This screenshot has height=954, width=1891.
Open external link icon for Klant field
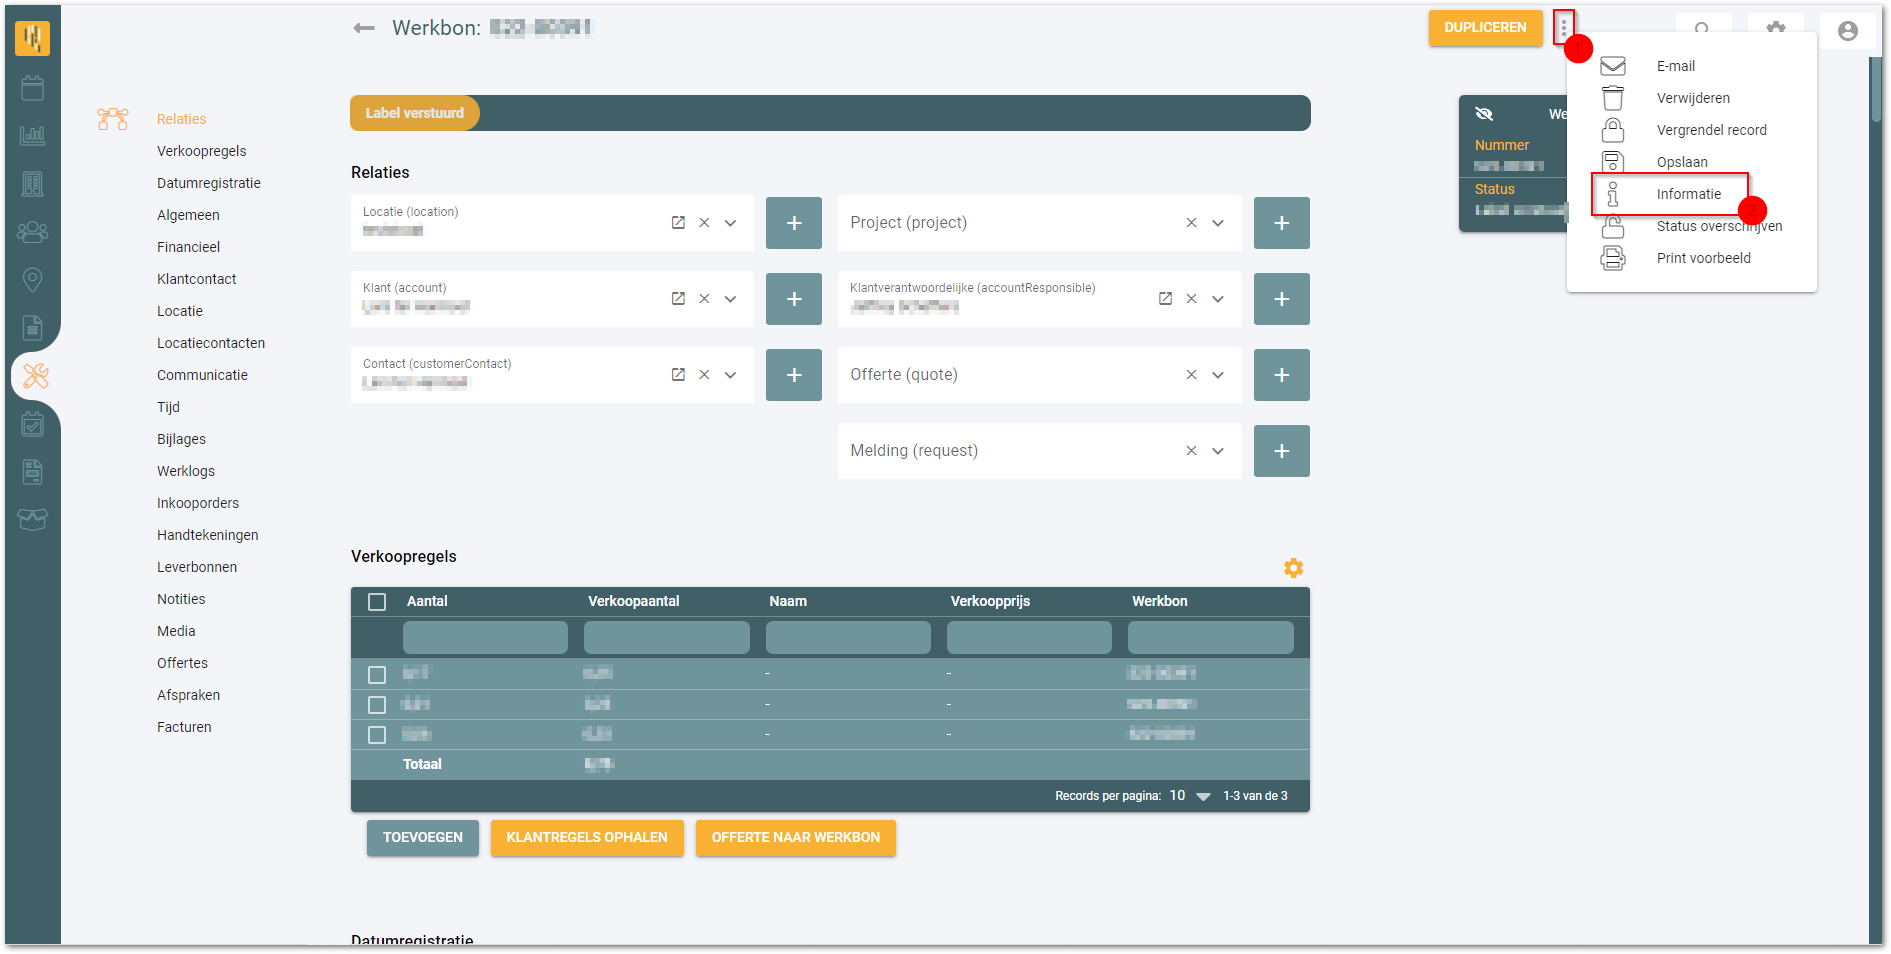(x=678, y=298)
